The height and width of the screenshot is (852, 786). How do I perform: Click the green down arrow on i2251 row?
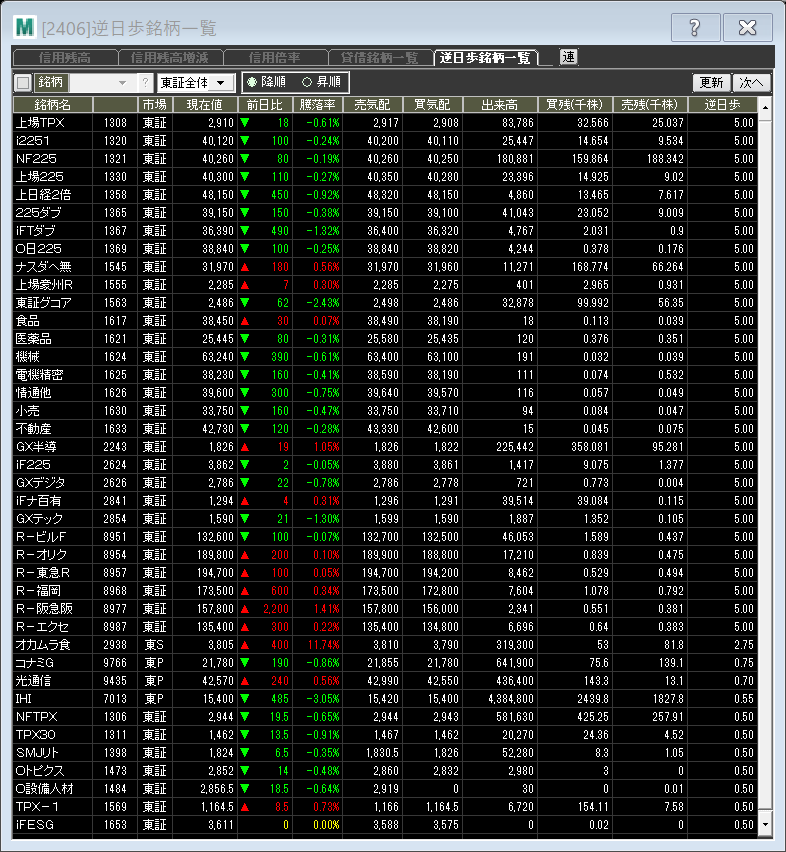[x=245, y=141]
